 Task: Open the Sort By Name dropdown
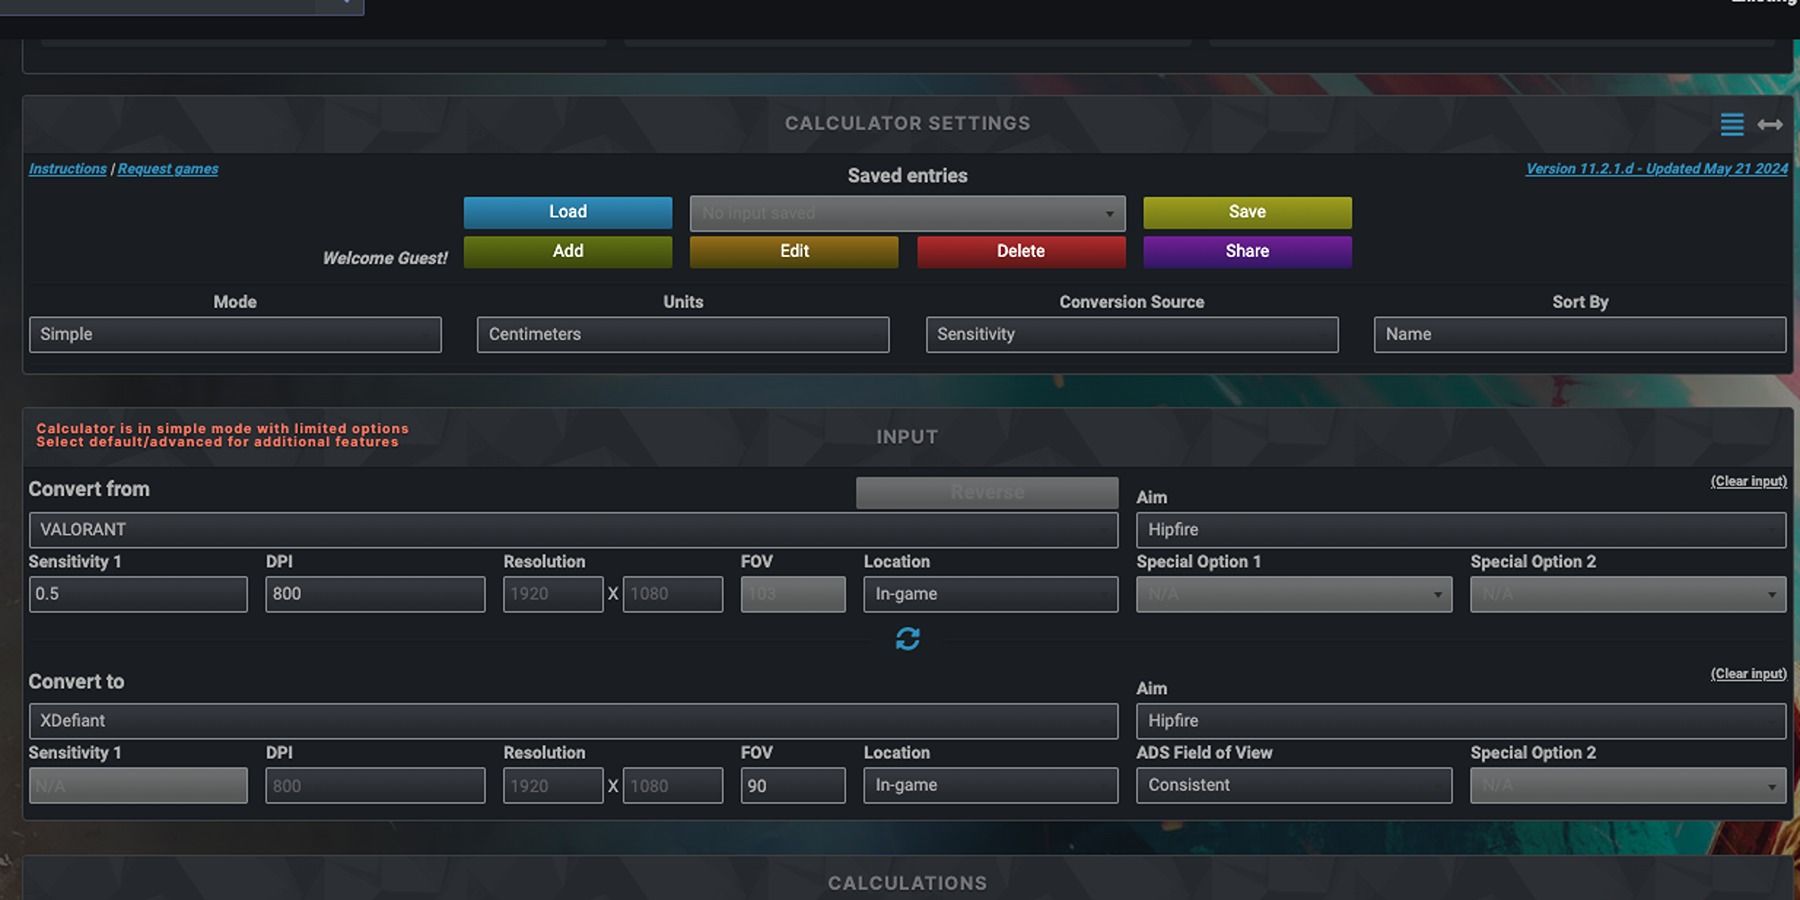(x=1579, y=335)
